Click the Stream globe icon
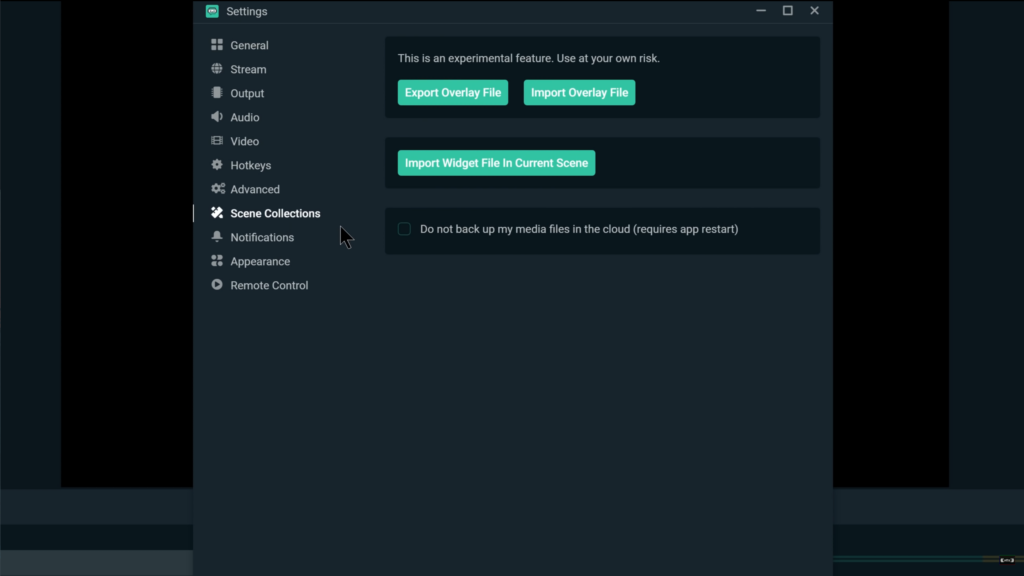This screenshot has width=1024, height=576. [x=217, y=69]
